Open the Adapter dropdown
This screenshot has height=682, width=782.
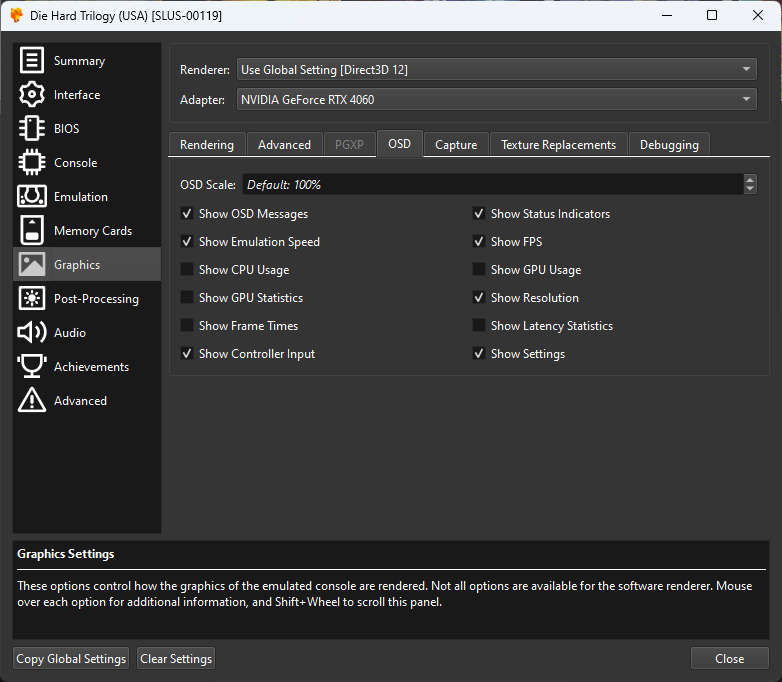pos(497,99)
